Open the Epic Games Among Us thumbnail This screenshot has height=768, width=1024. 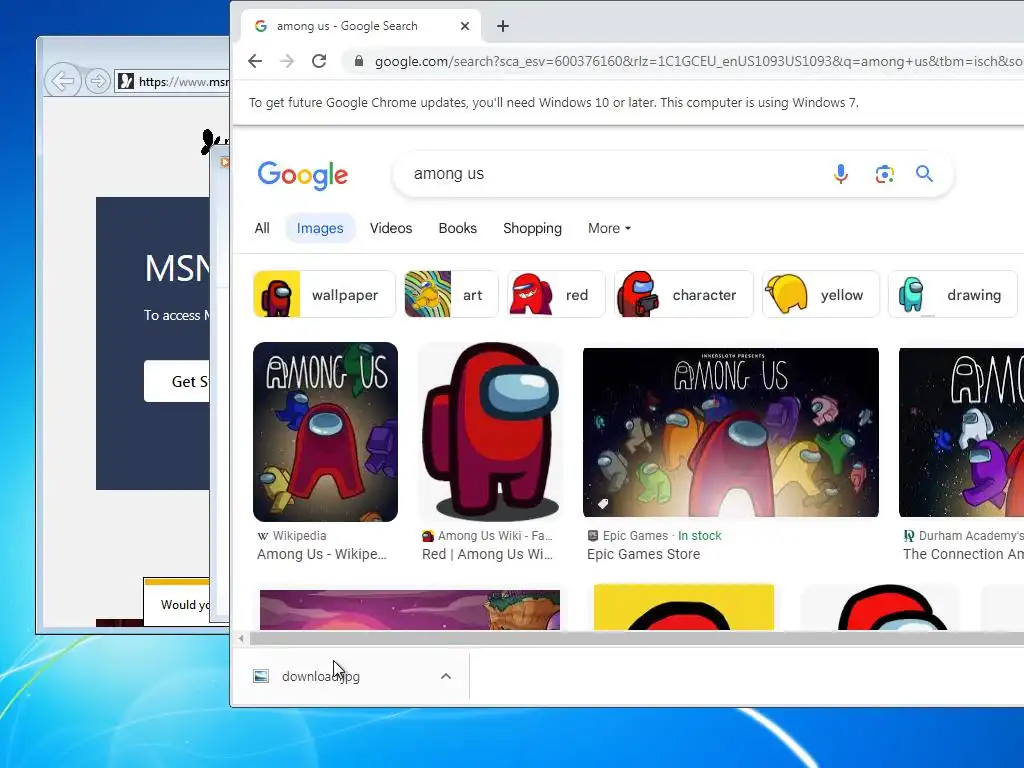point(731,432)
